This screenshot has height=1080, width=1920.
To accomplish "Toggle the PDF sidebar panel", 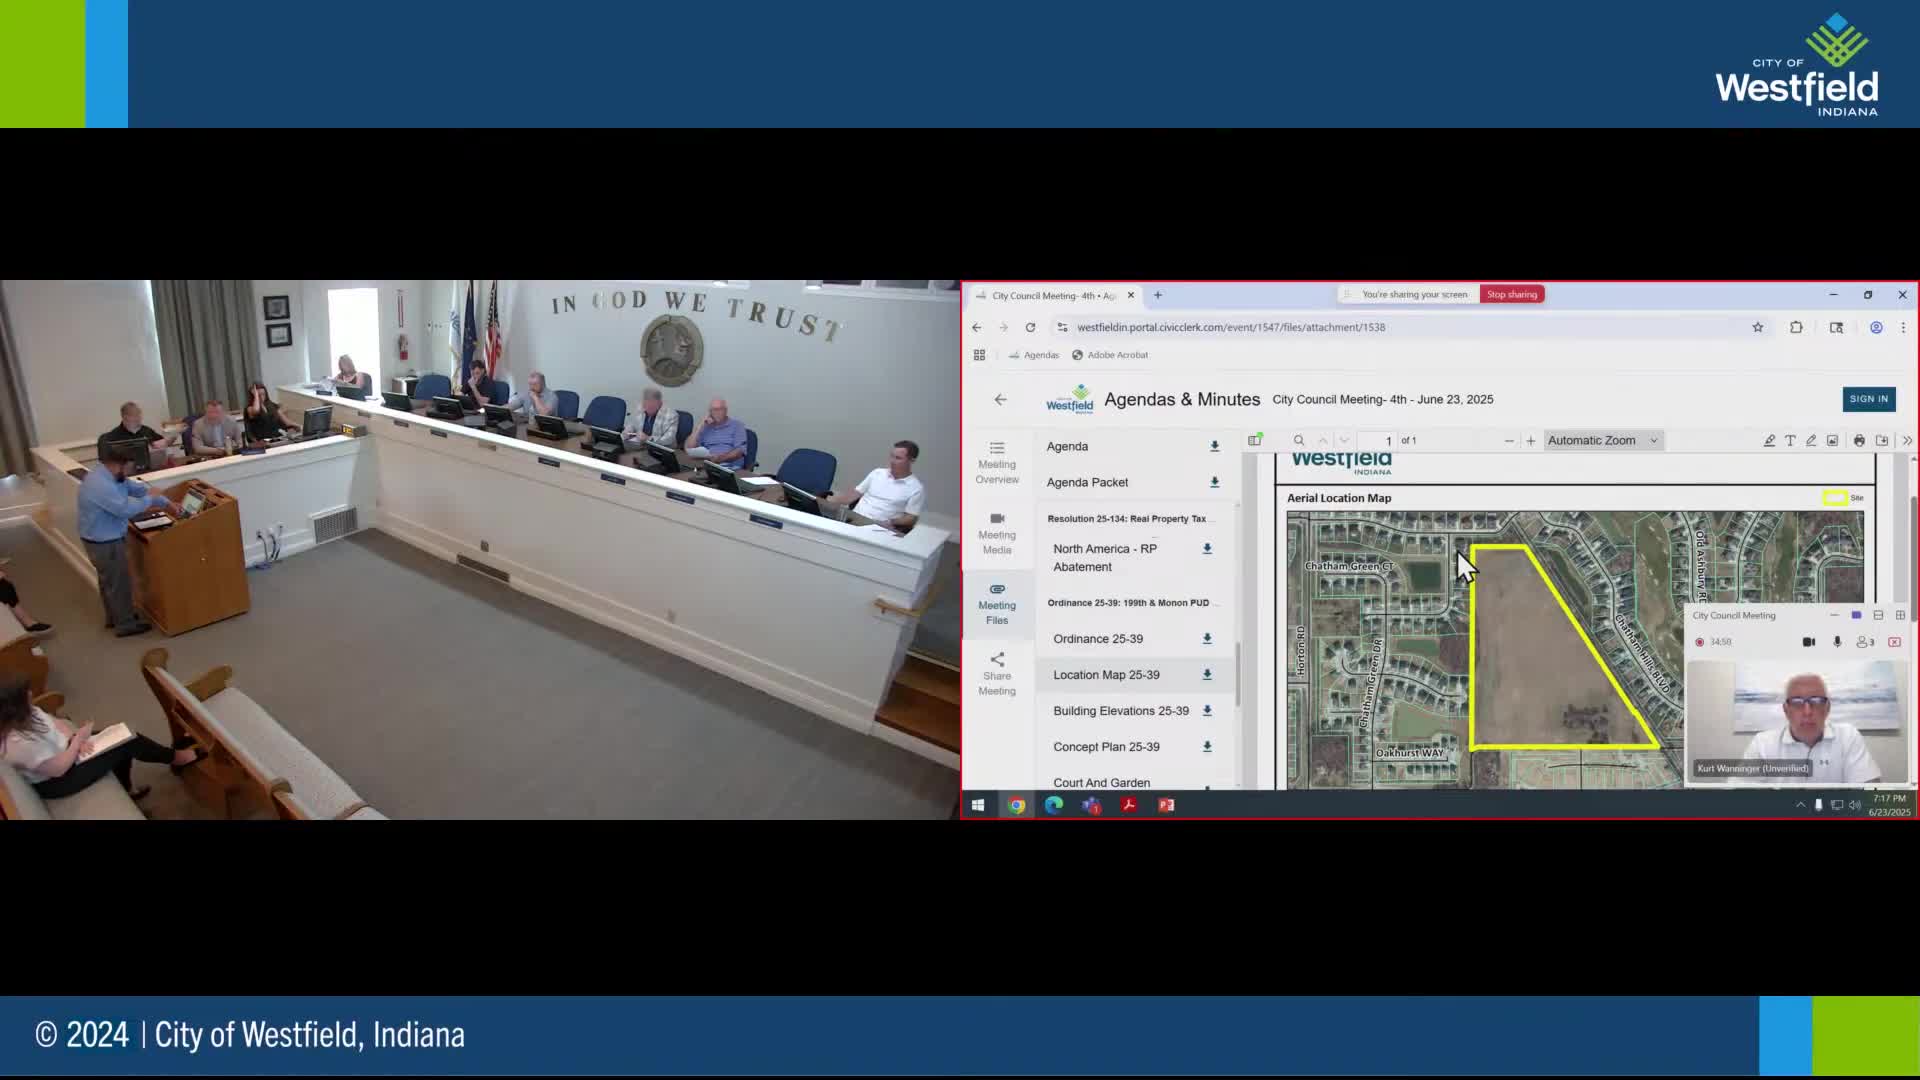I will click(1255, 440).
